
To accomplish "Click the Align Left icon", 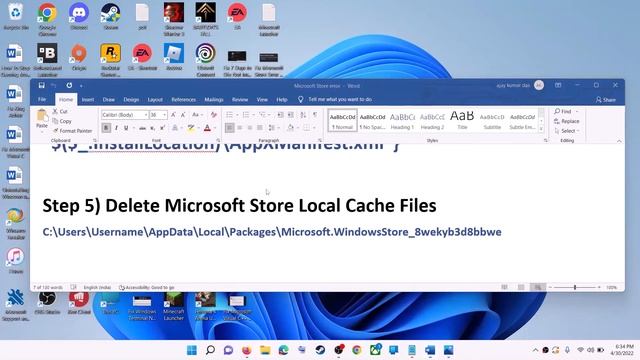I will pyautogui.click(x=230, y=128).
